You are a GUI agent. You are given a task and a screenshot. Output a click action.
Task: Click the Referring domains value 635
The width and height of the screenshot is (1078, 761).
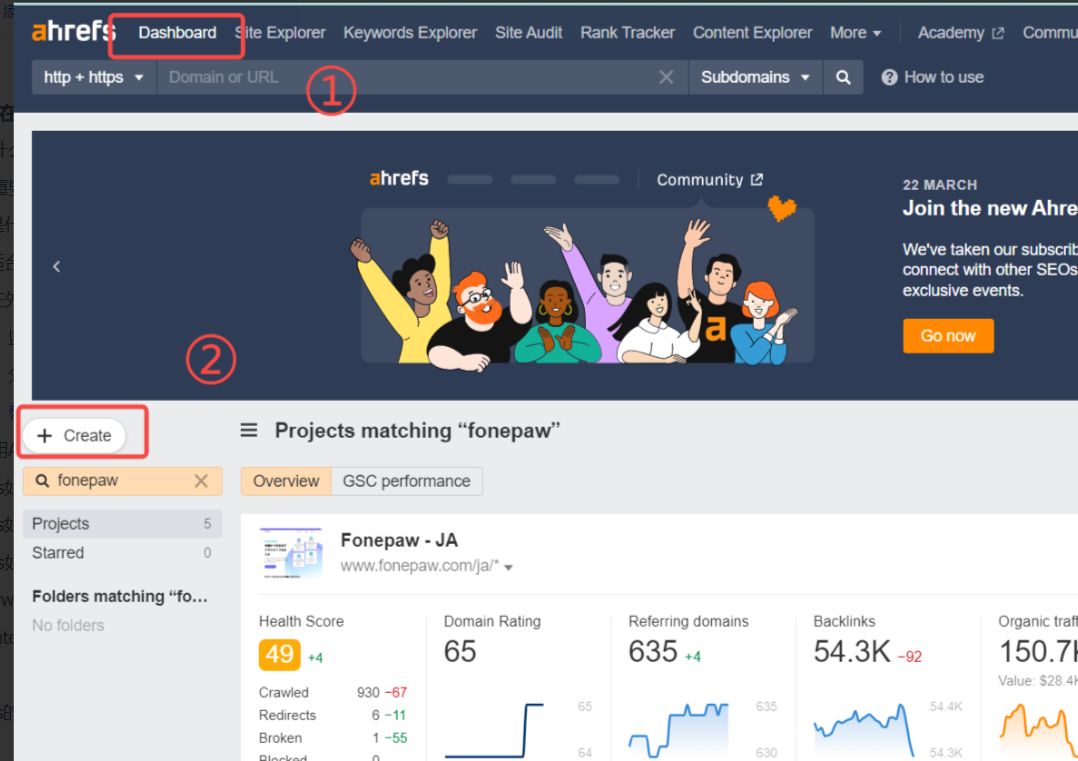(653, 651)
